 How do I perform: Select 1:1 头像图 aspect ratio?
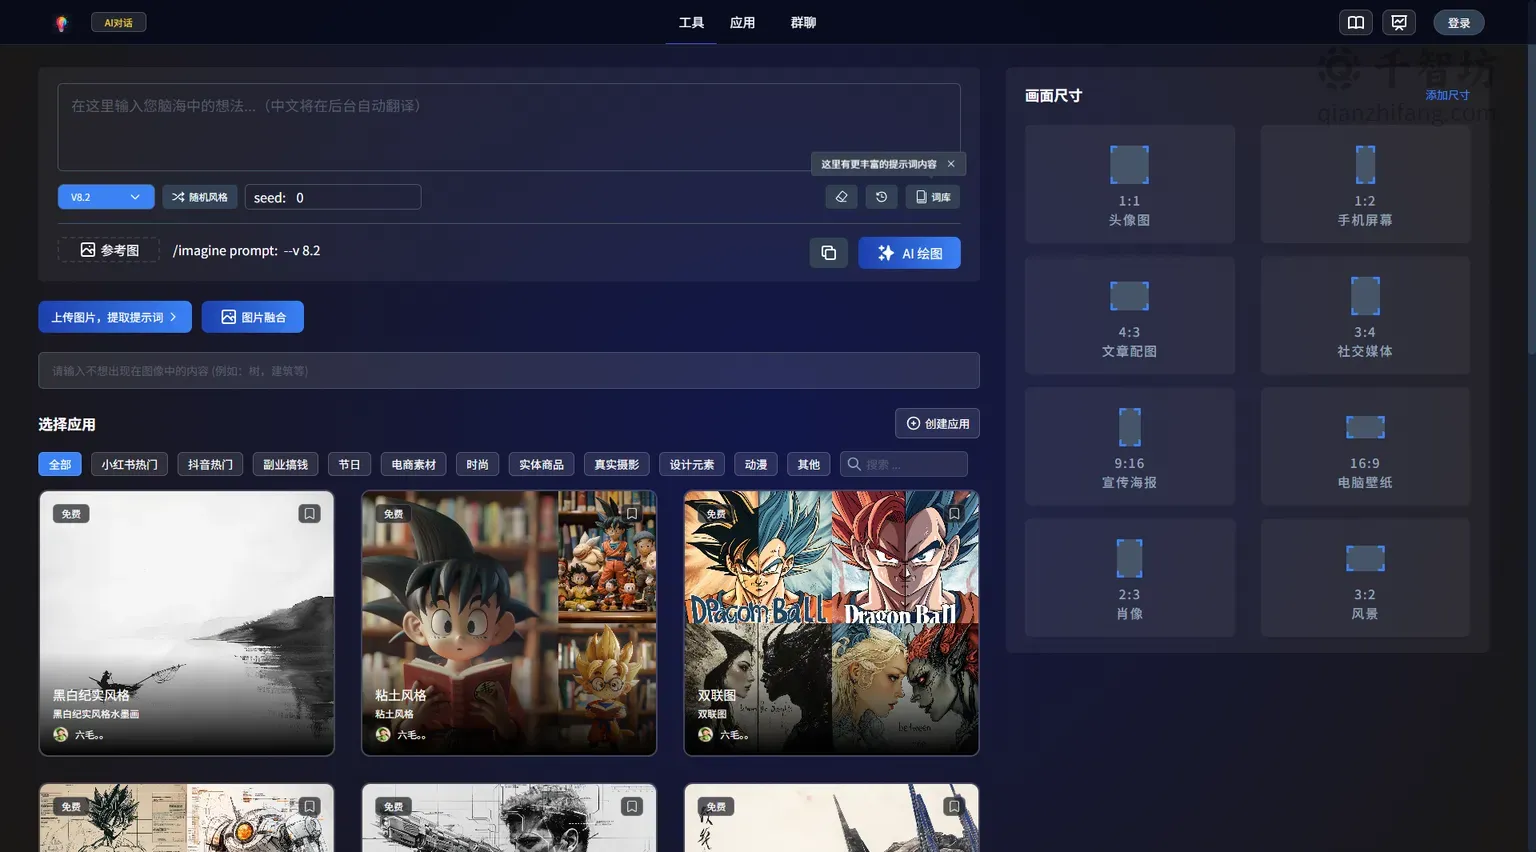(x=1130, y=184)
